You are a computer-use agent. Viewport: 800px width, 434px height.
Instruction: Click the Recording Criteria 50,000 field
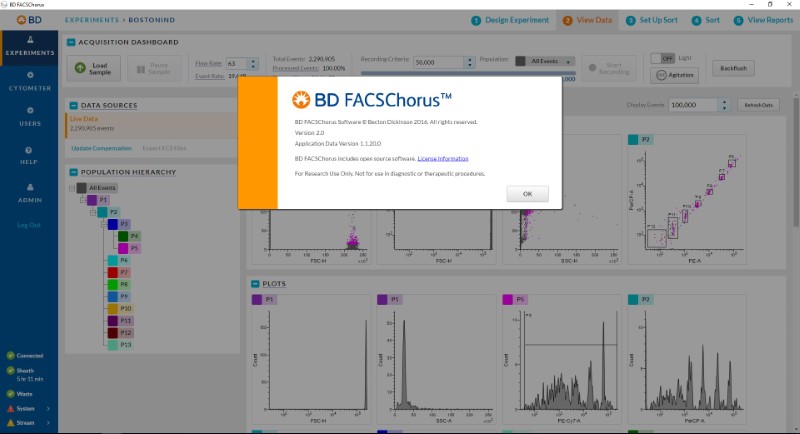[x=439, y=62]
